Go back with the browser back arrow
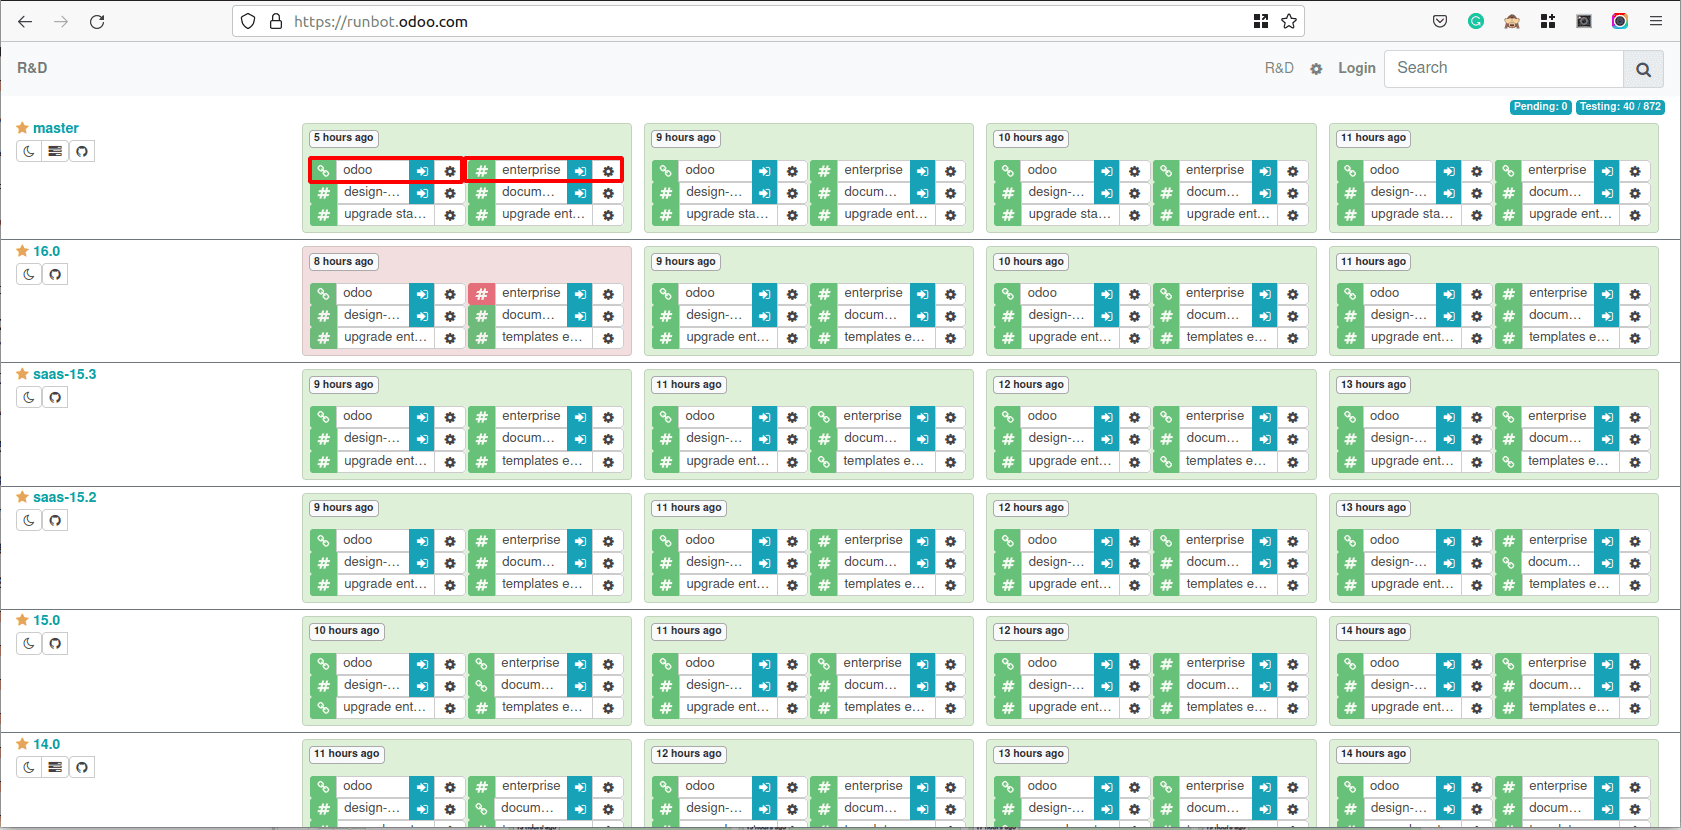This screenshot has height=830, width=1681. pyautogui.click(x=25, y=21)
